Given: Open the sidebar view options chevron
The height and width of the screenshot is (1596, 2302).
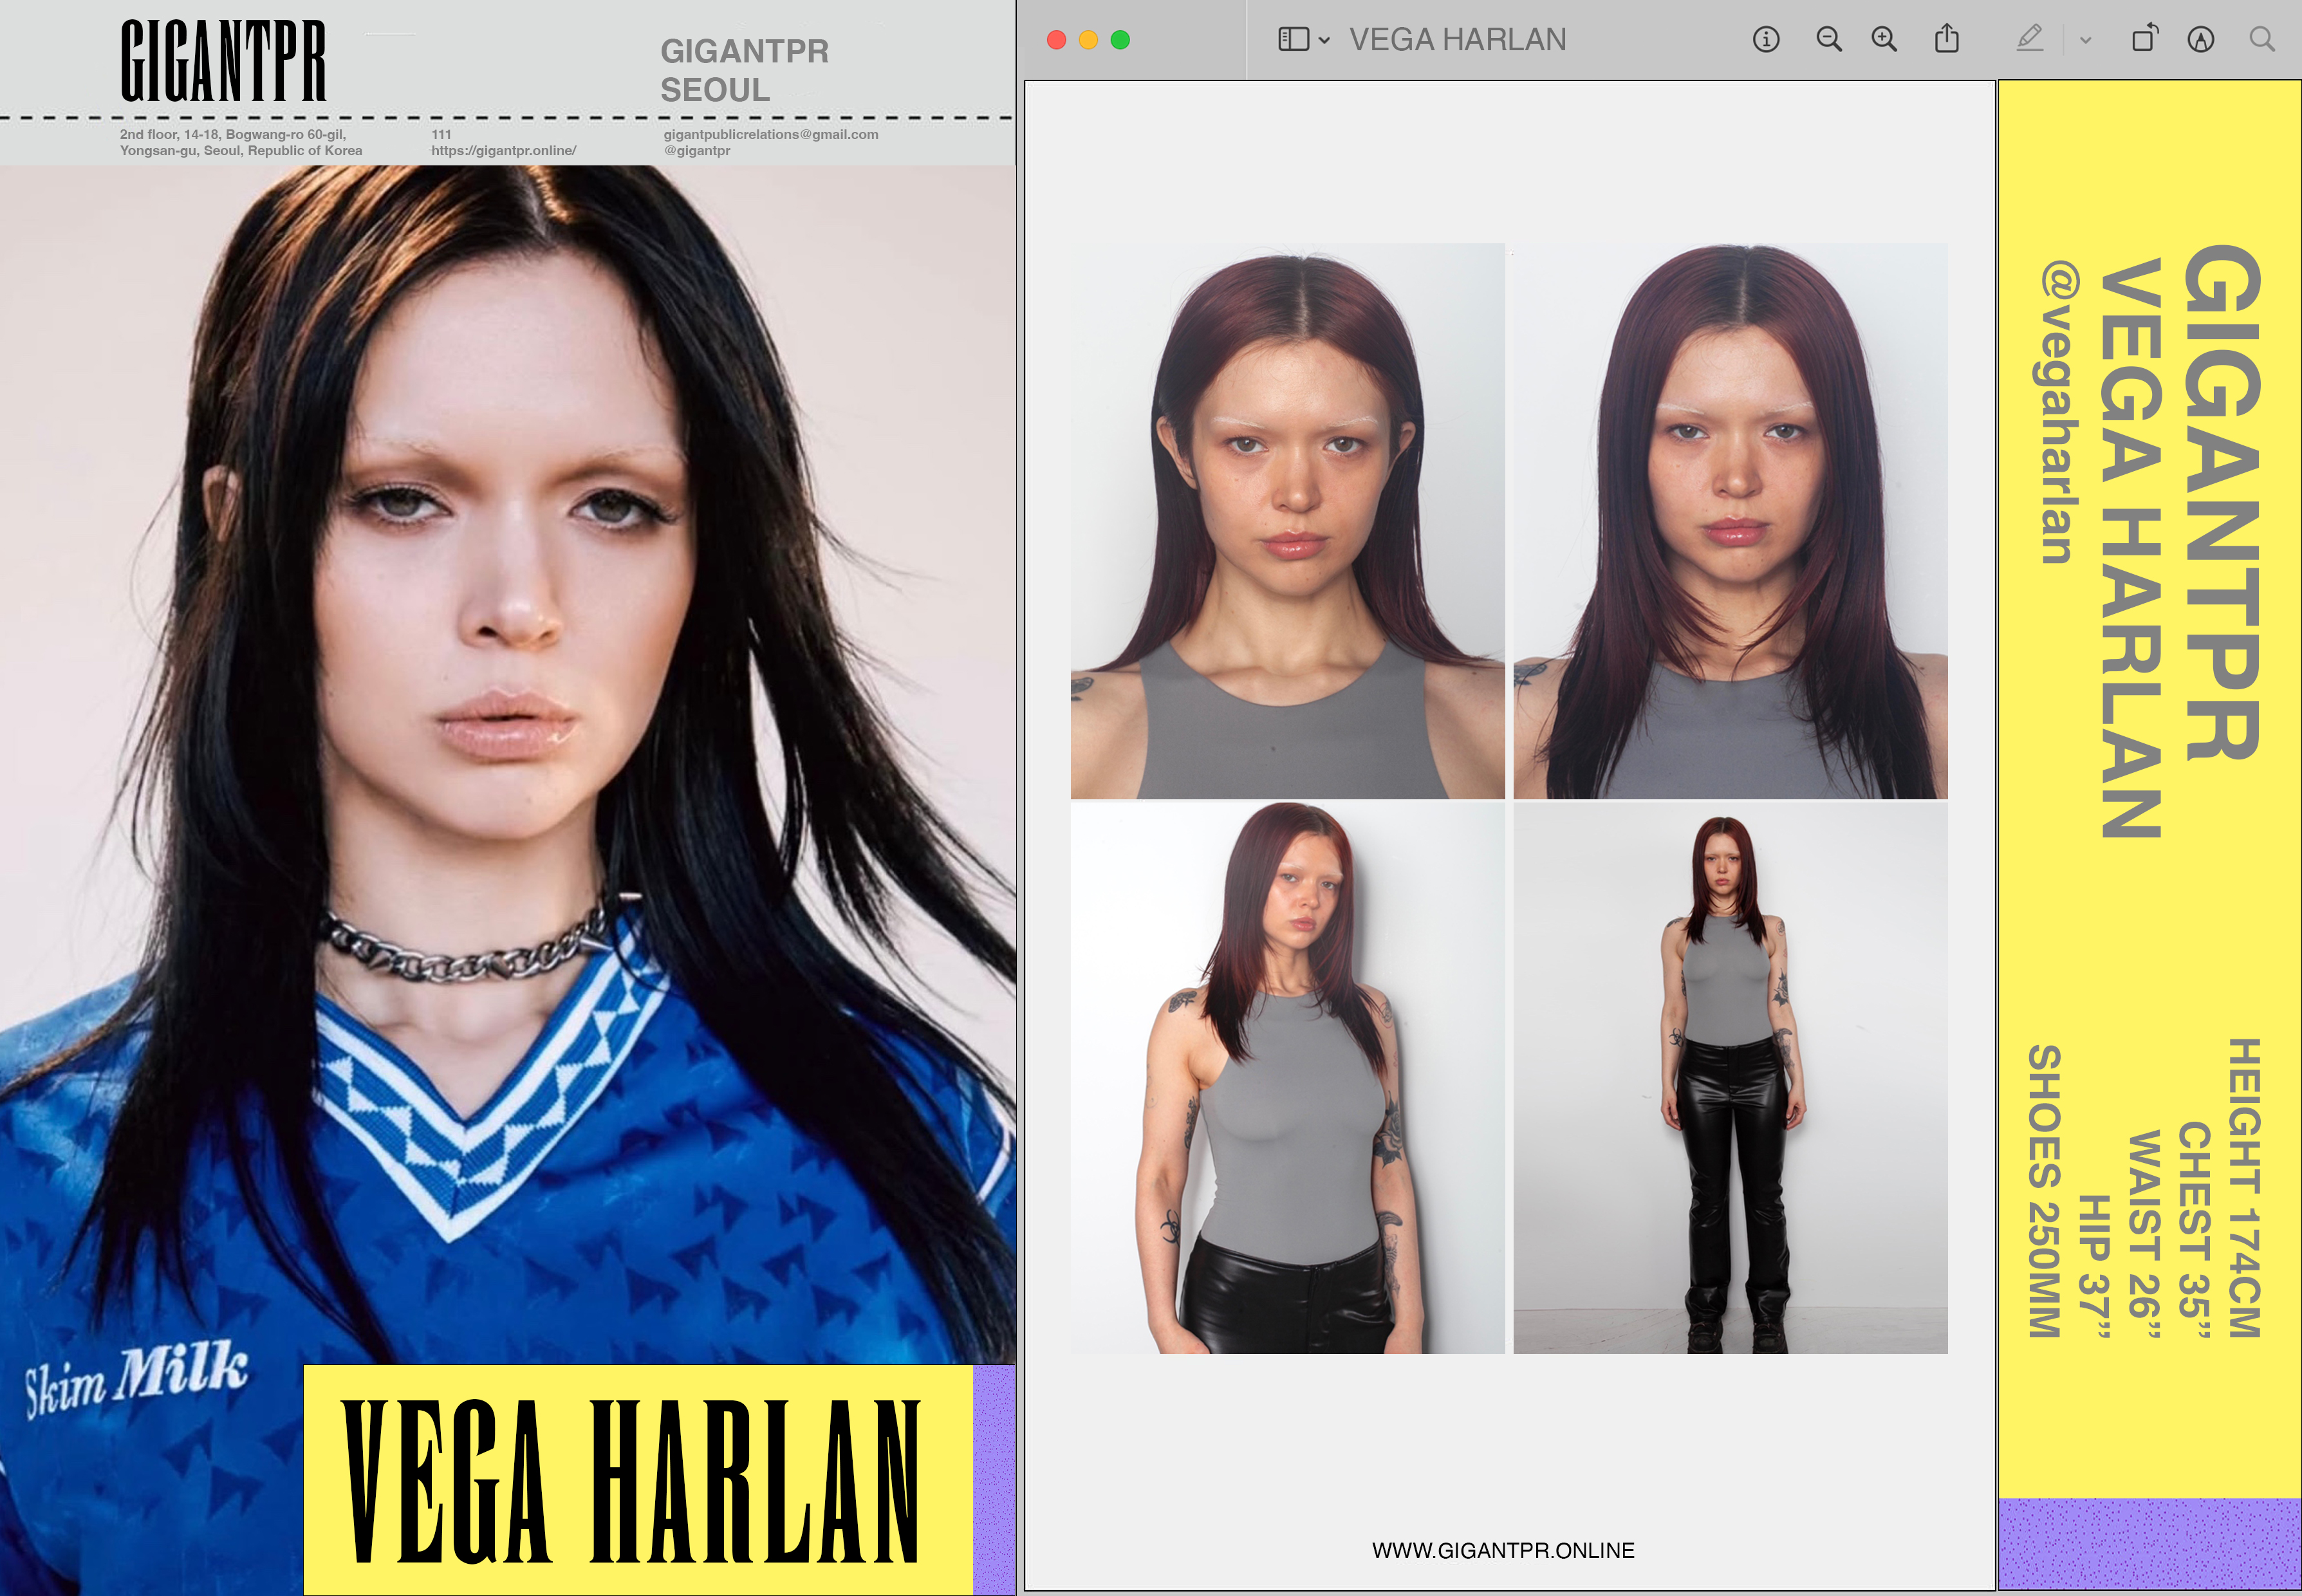Looking at the screenshot, I should [x=1324, y=41].
